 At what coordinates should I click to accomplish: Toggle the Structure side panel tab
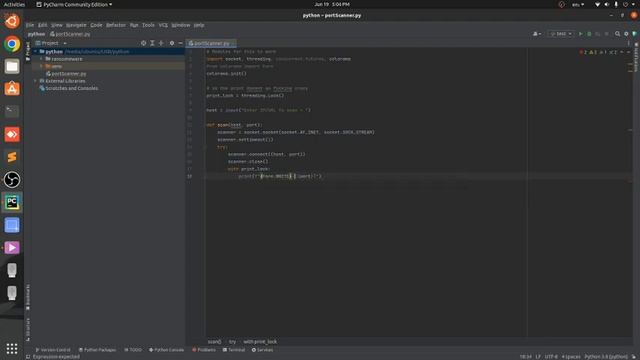(28, 329)
